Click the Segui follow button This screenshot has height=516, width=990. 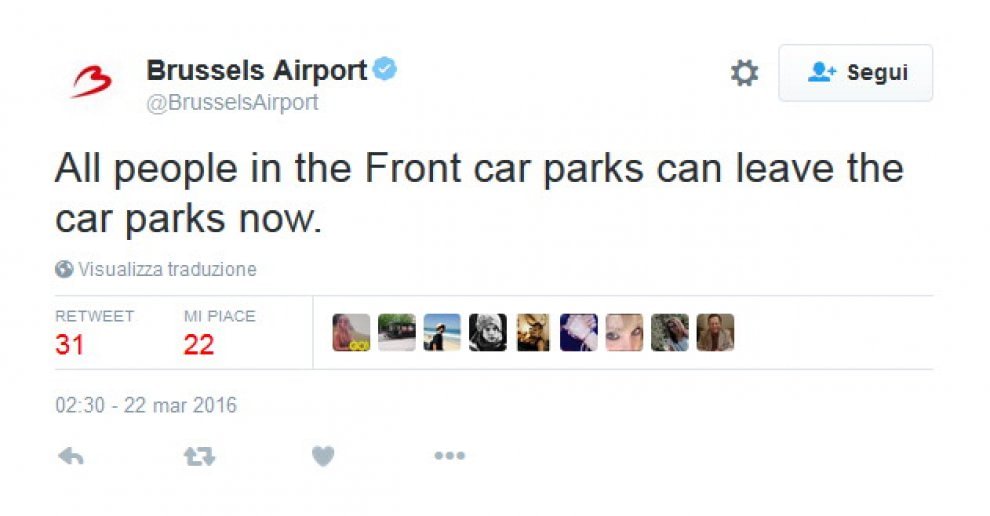coord(856,73)
